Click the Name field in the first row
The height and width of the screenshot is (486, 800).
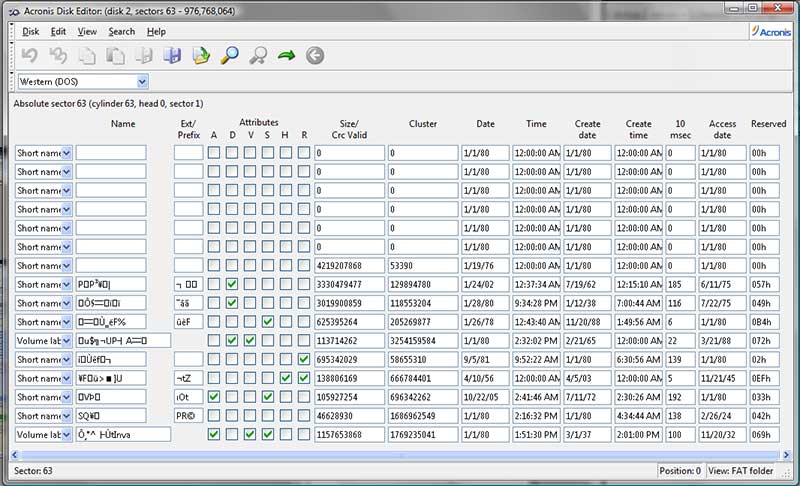click(111, 153)
